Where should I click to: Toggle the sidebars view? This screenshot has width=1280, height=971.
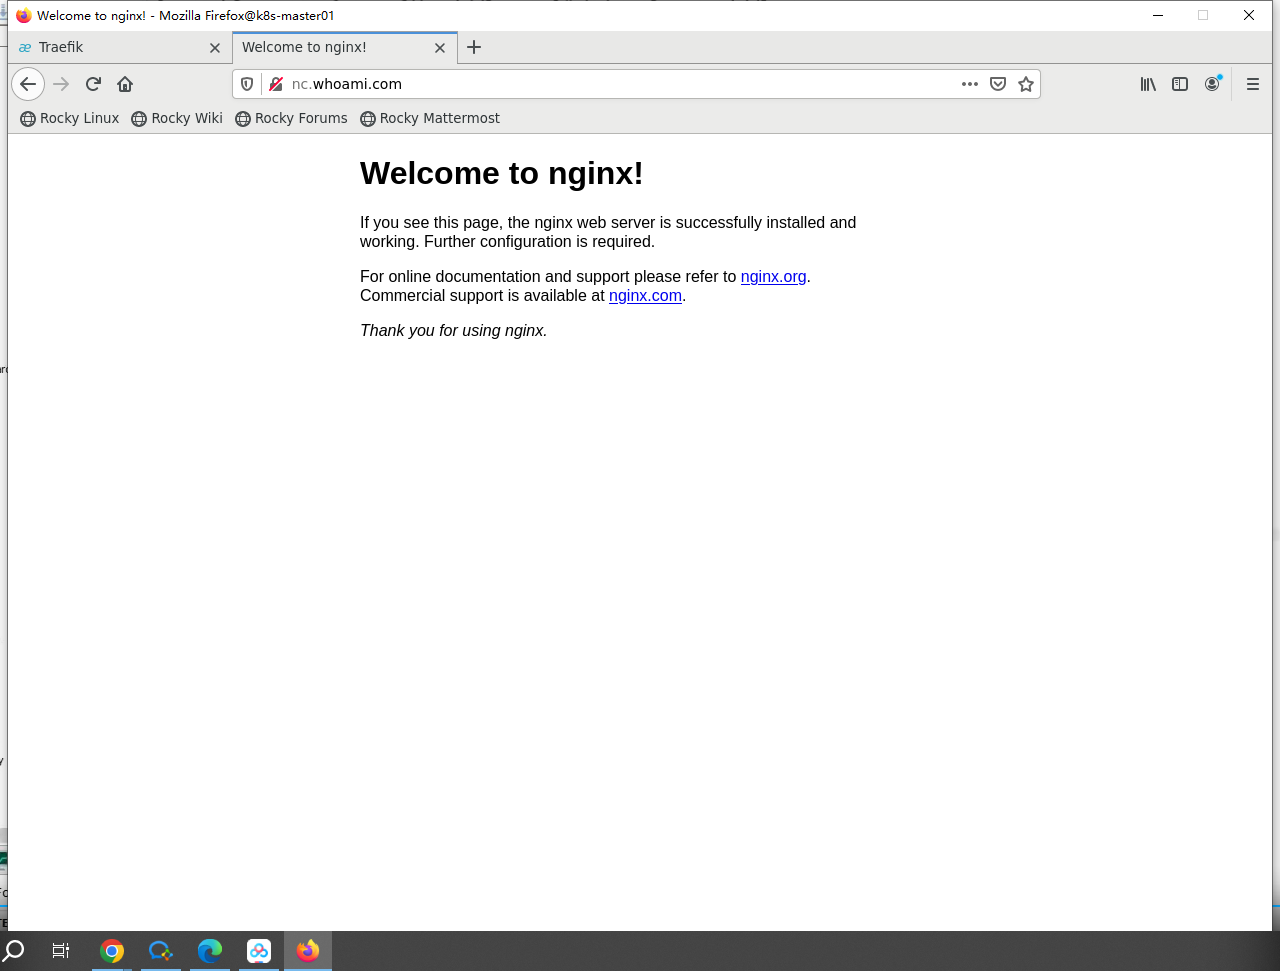pyautogui.click(x=1180, y=84)
